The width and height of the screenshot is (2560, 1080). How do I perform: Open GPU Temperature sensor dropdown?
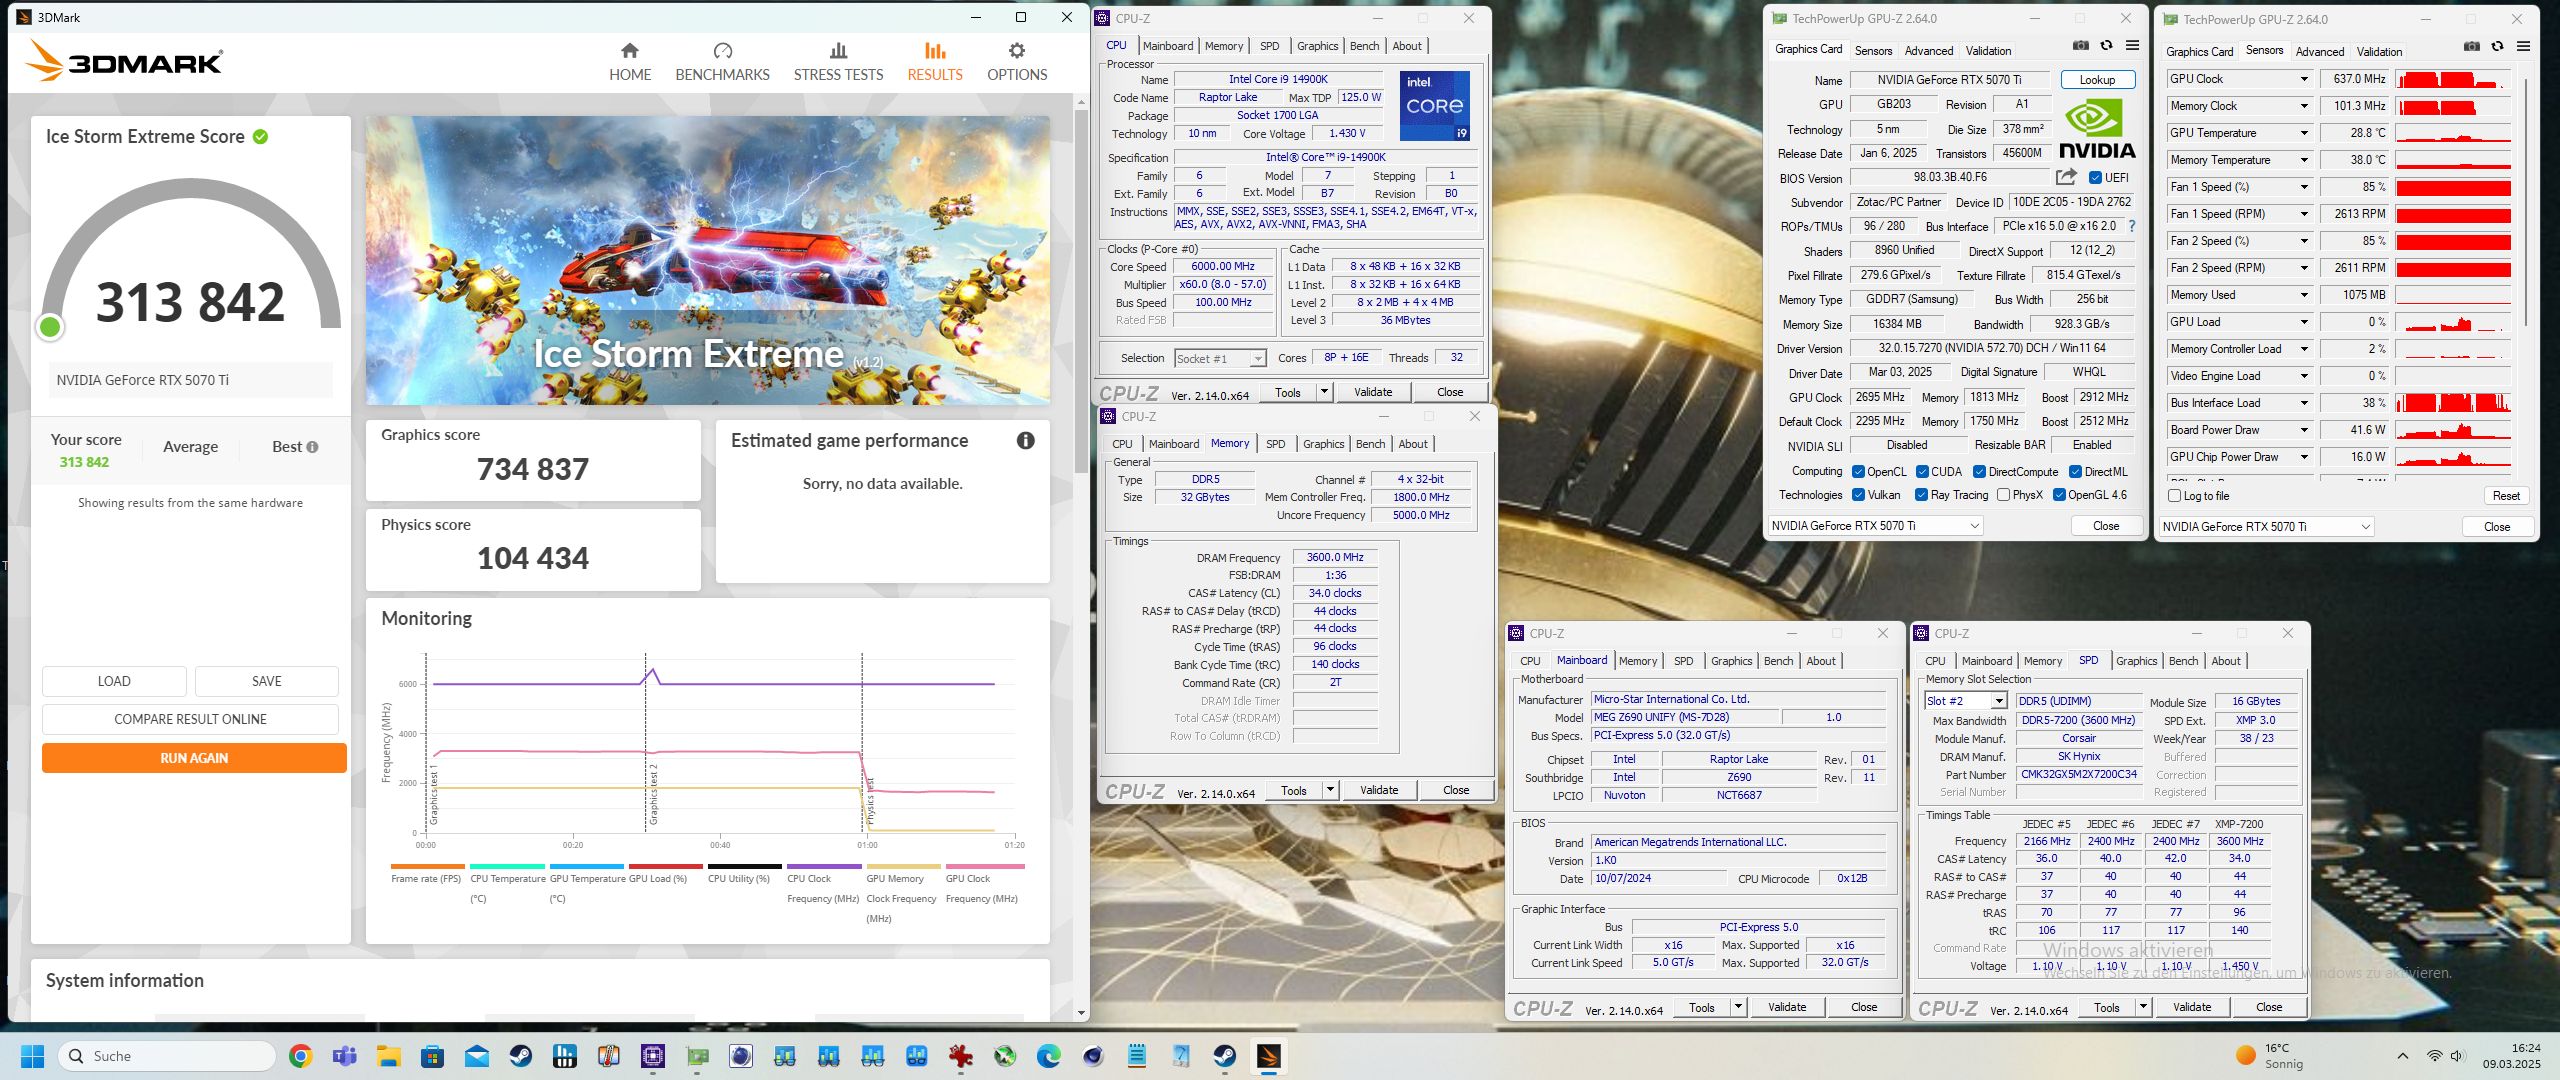click(x=2304, y=133)
